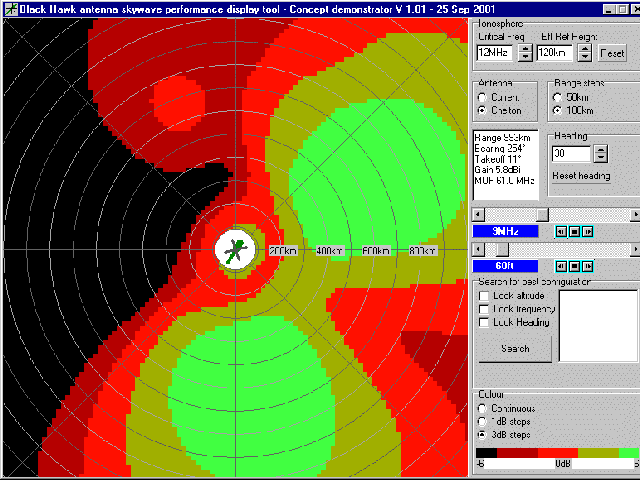Click the 400km range label on map
640x480 pixels.
point(329,251)
